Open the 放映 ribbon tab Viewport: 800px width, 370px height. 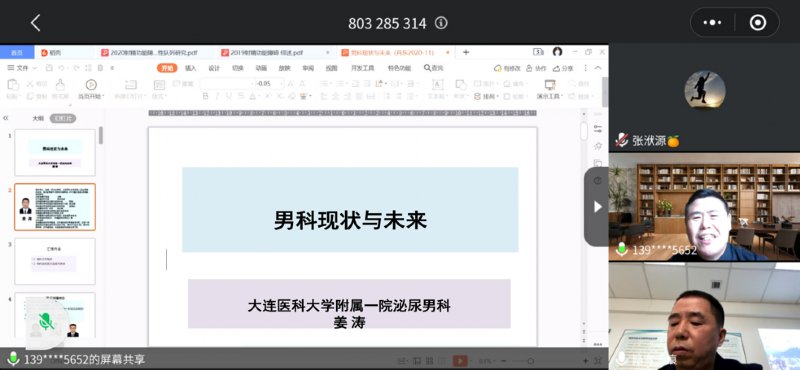coord(284,68)
